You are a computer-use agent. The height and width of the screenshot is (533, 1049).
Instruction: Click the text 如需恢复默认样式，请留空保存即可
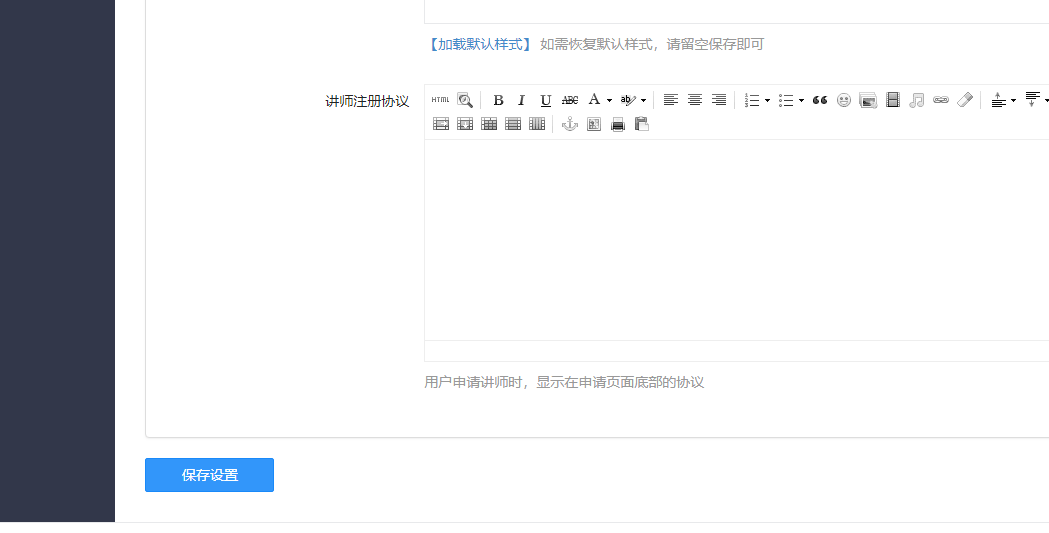pos(652,44)
